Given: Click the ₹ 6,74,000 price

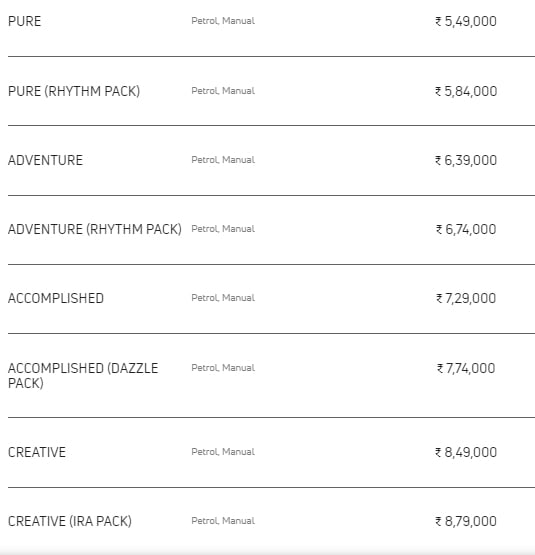Looking at the screenshot, I should click(466, 229).
